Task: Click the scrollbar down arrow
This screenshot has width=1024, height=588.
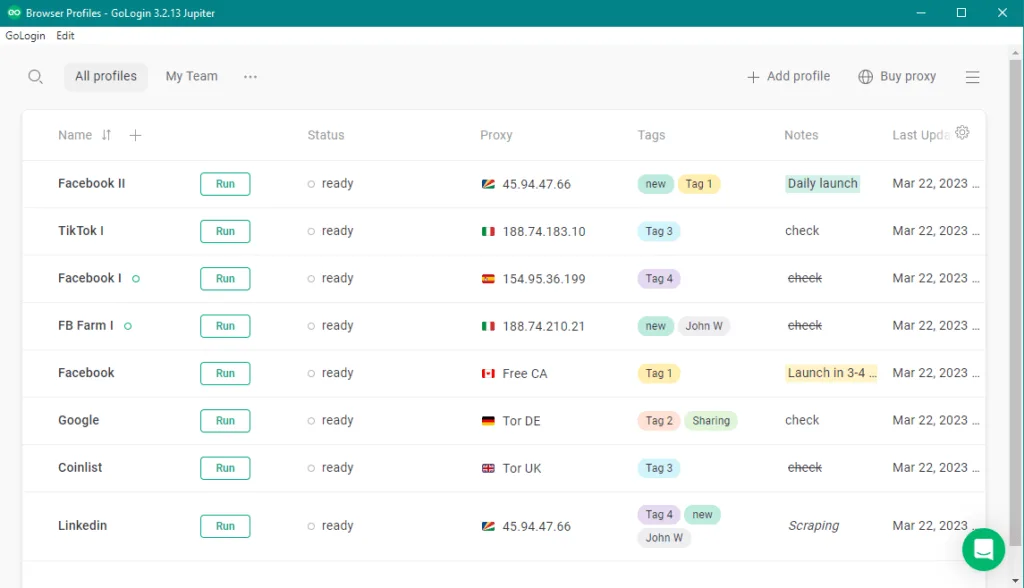Action: click(x=1015, y=580)
